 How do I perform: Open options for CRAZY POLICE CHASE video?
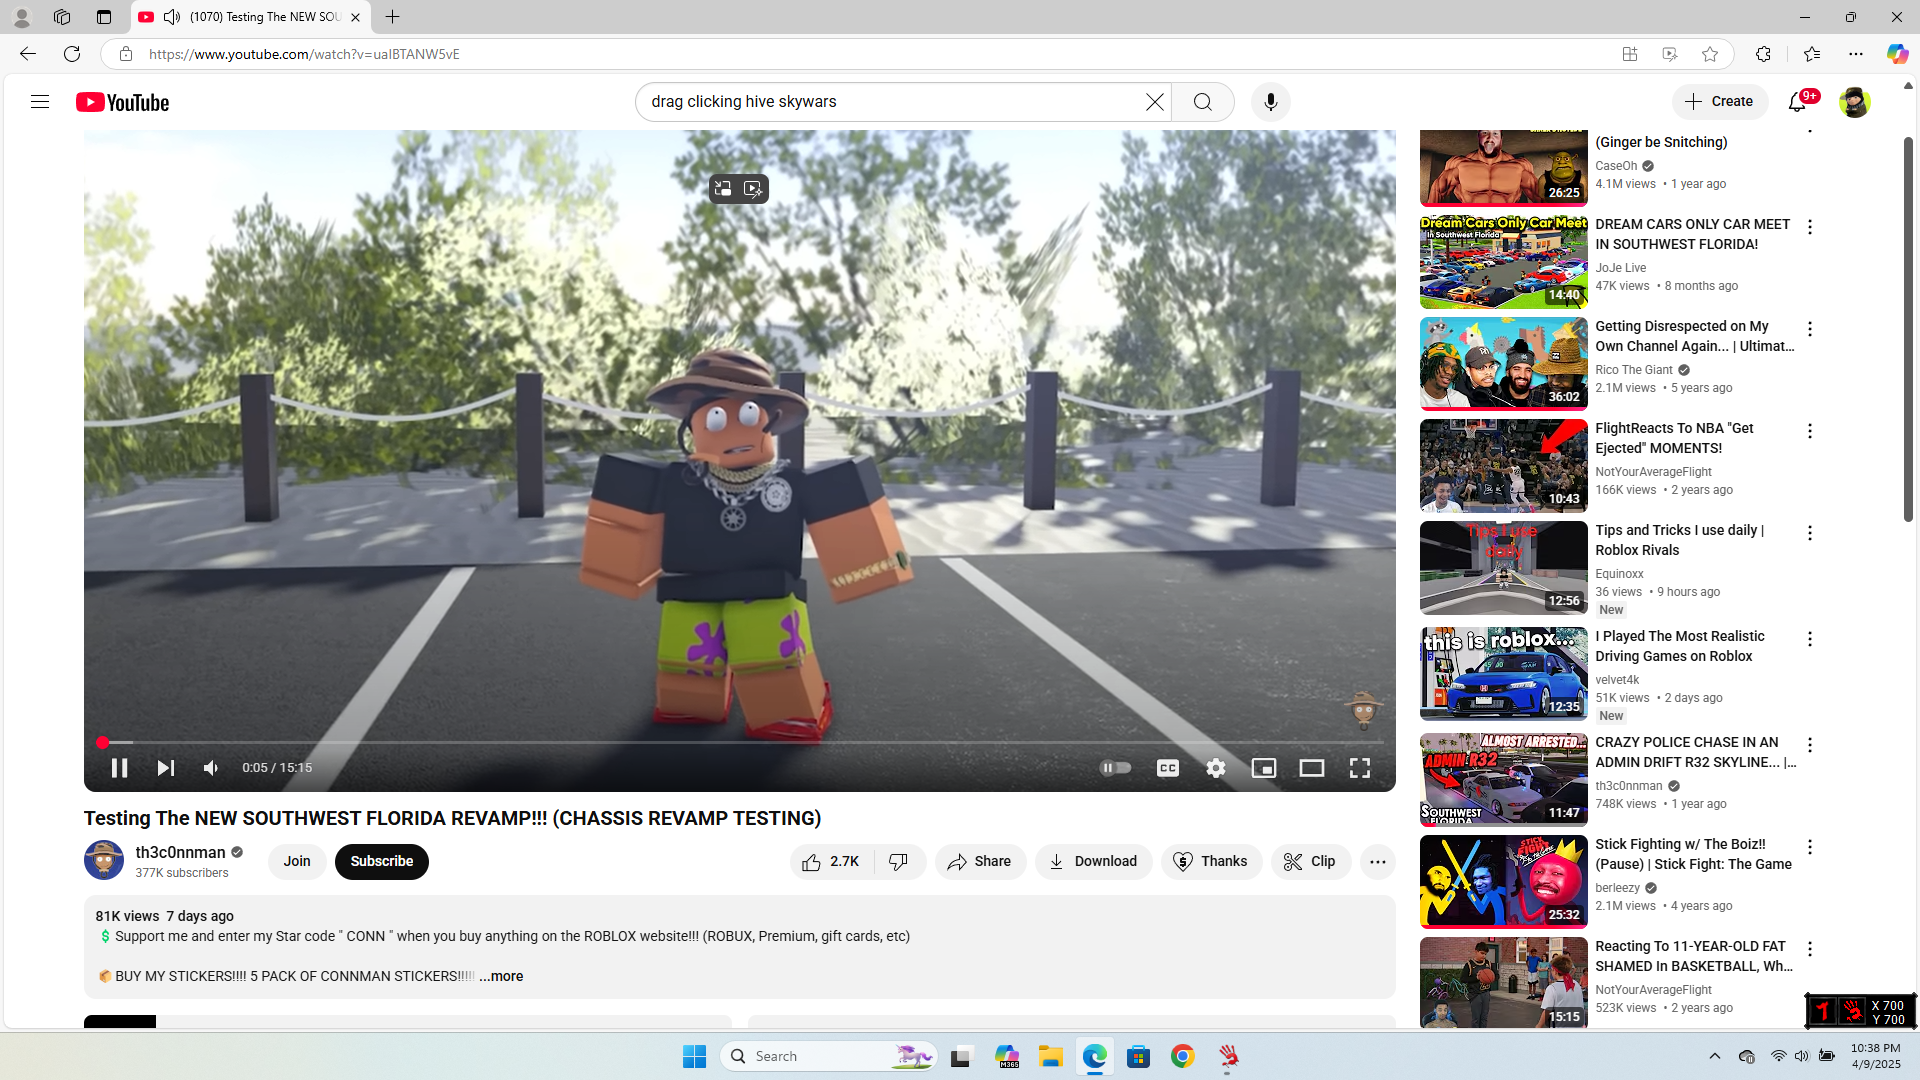(1809, 746)
